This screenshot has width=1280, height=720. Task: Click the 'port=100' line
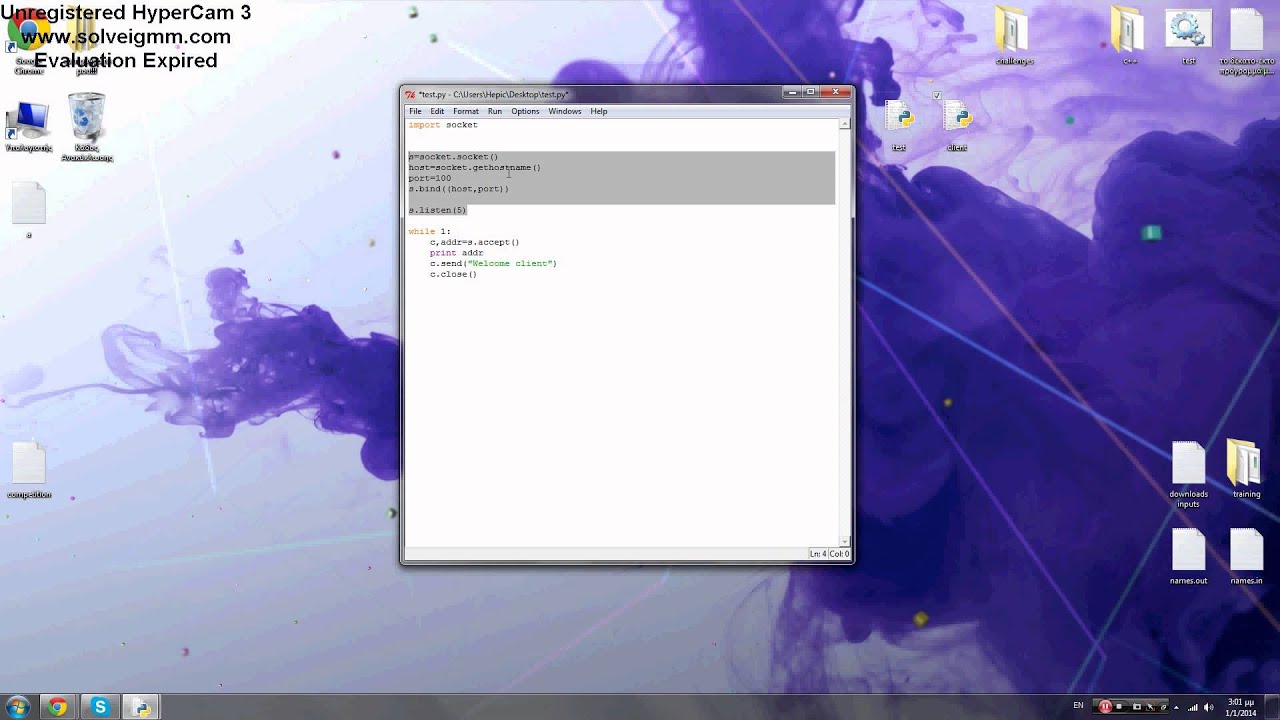(430, 178)
